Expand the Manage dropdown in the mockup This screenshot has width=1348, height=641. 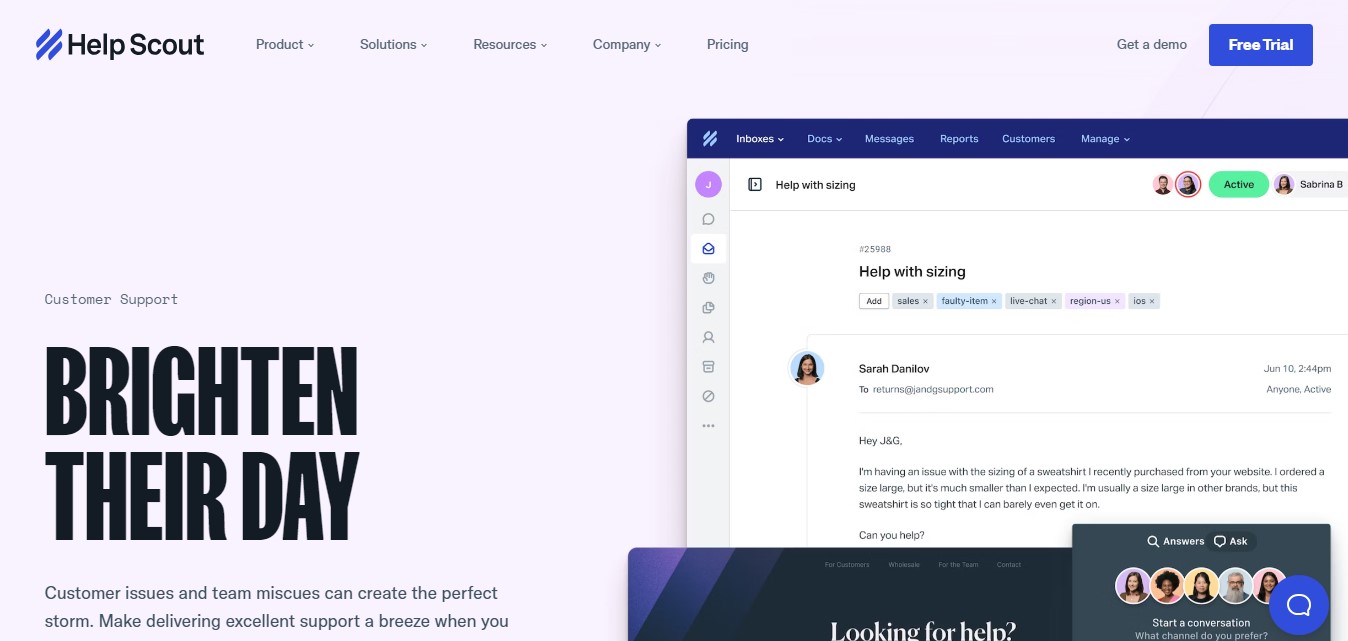click(1105, 139)
